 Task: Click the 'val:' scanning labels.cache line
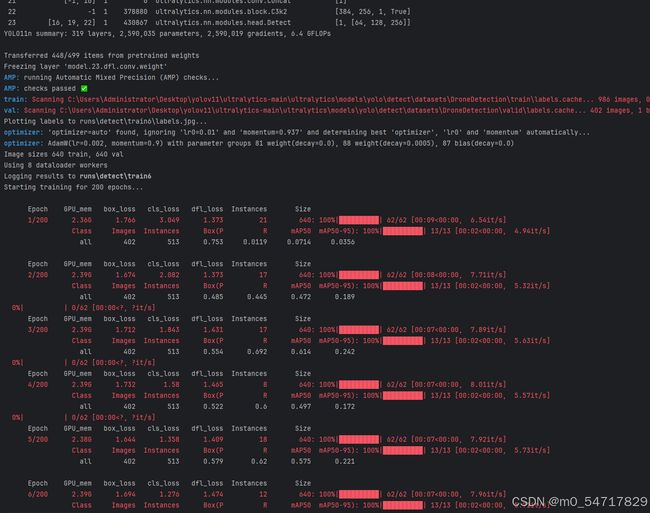[327, 110]
